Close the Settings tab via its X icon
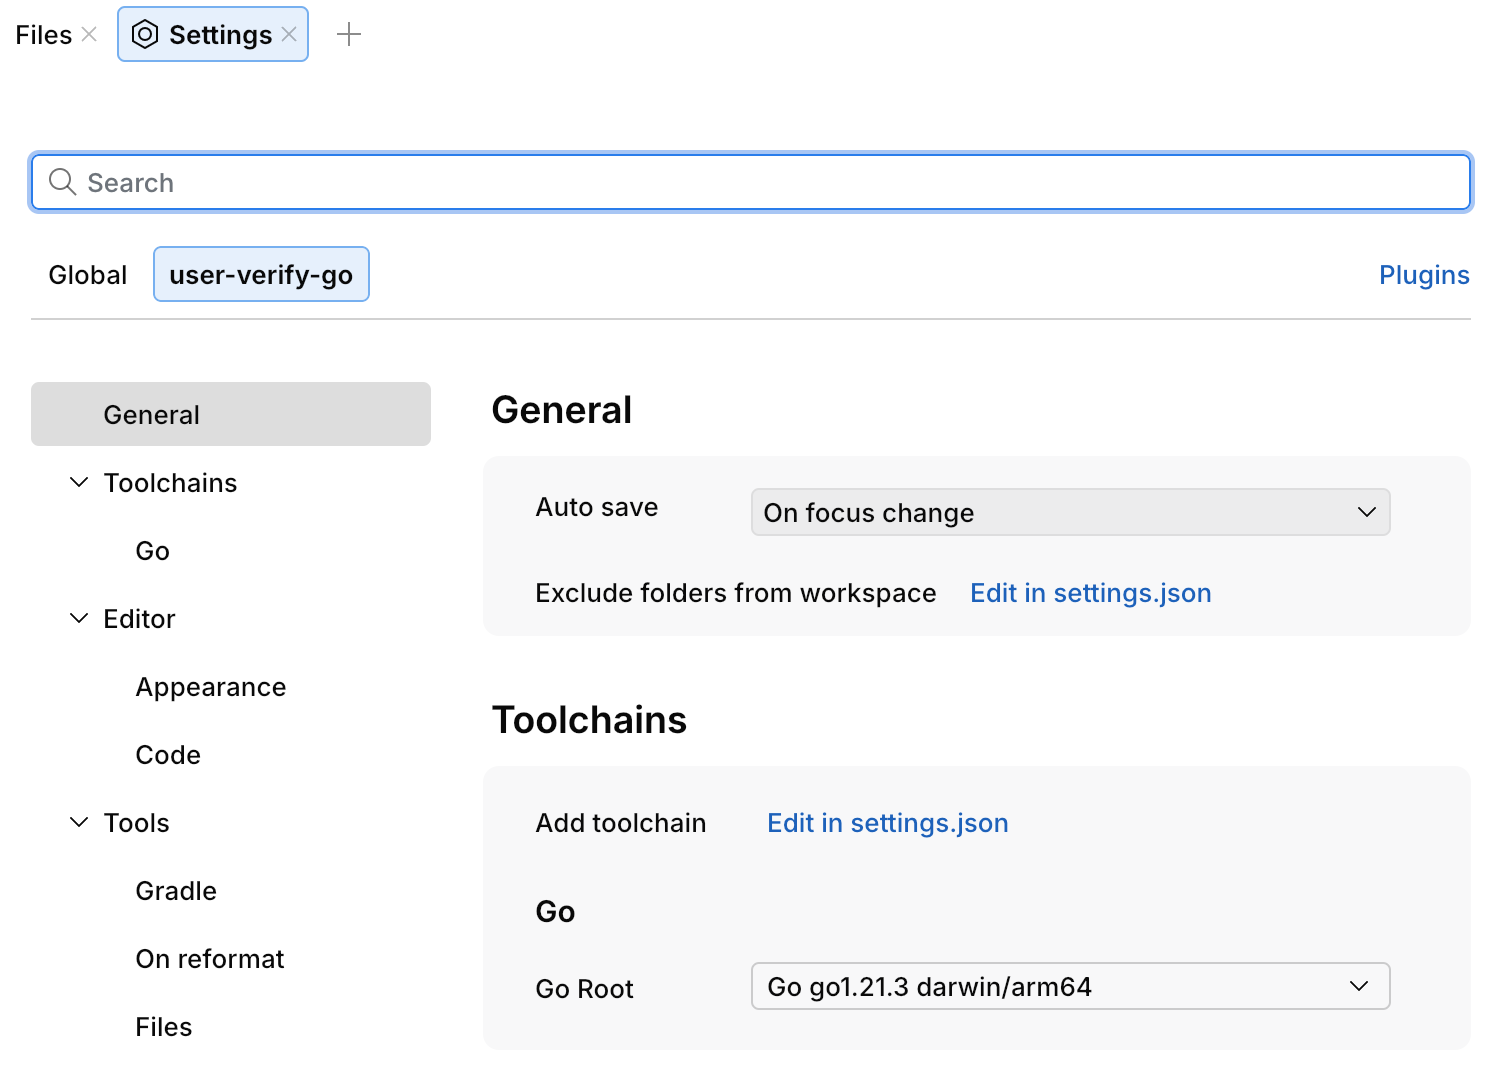This screenshot has height=1068, width=1500. point(289,33)
